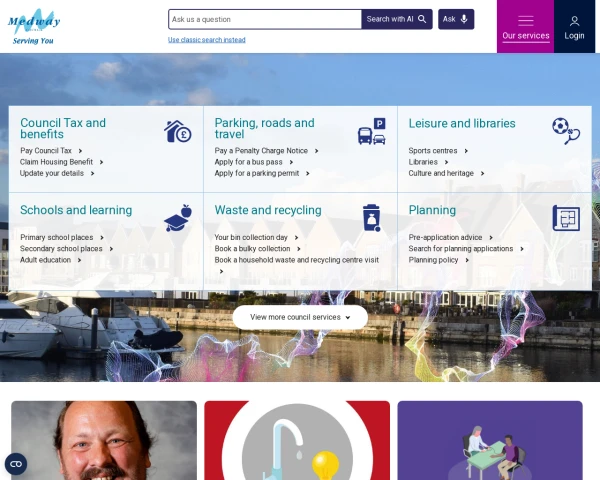The width and height of the screenshot is (600, 480).
Task: Go to Culture and heritage
Action: click(441, 173)
